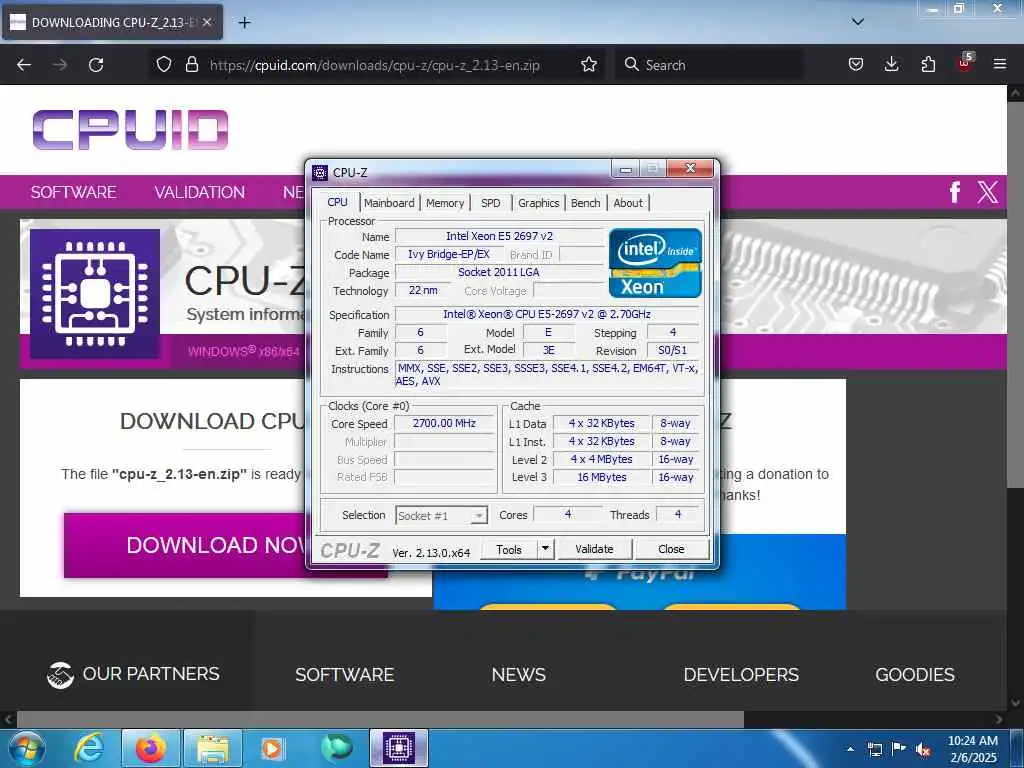Expand the Socket #1 selection dropdown

(479, 516)
